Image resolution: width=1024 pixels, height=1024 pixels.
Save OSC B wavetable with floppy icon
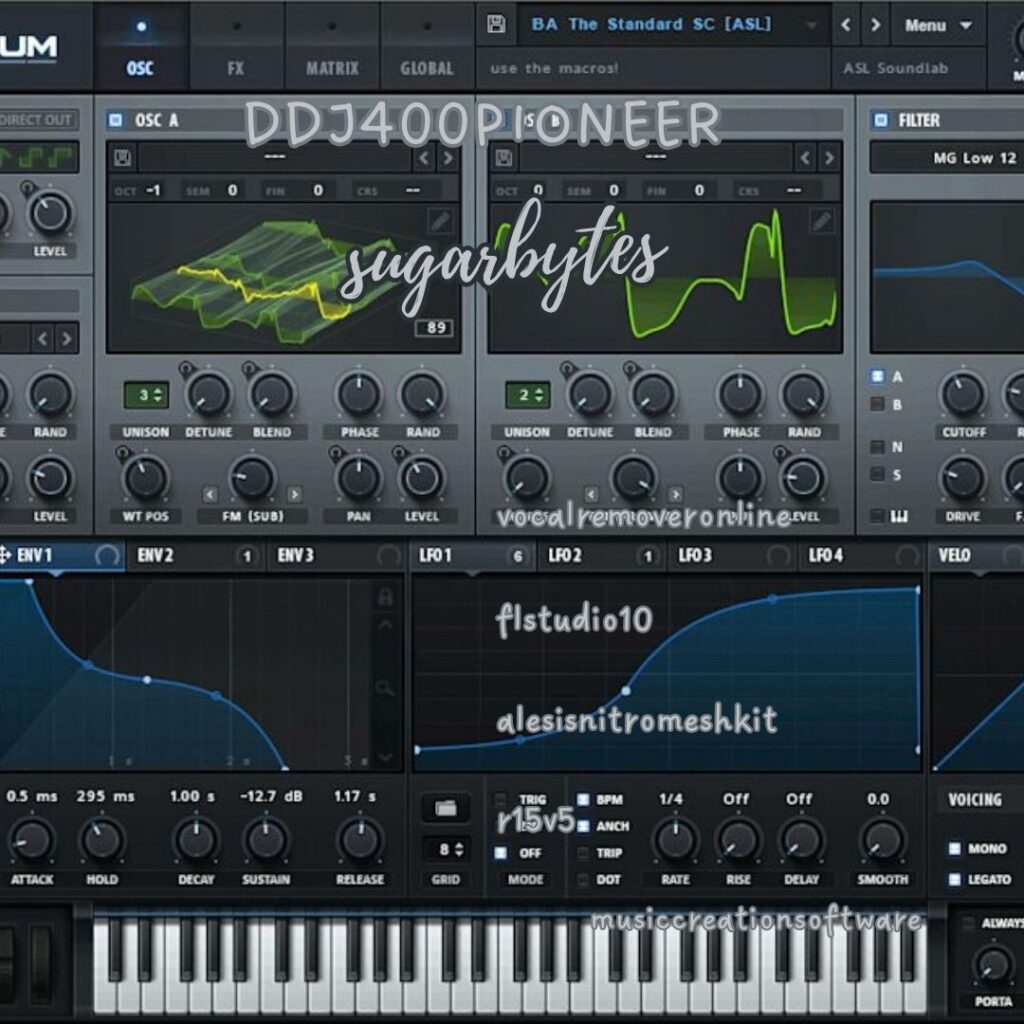tap(504, 158)
